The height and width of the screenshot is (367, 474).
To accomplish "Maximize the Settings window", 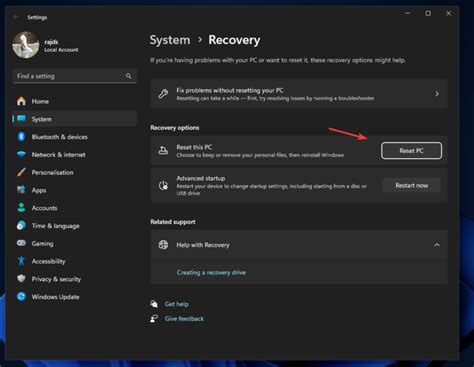I will click(428, 13).
